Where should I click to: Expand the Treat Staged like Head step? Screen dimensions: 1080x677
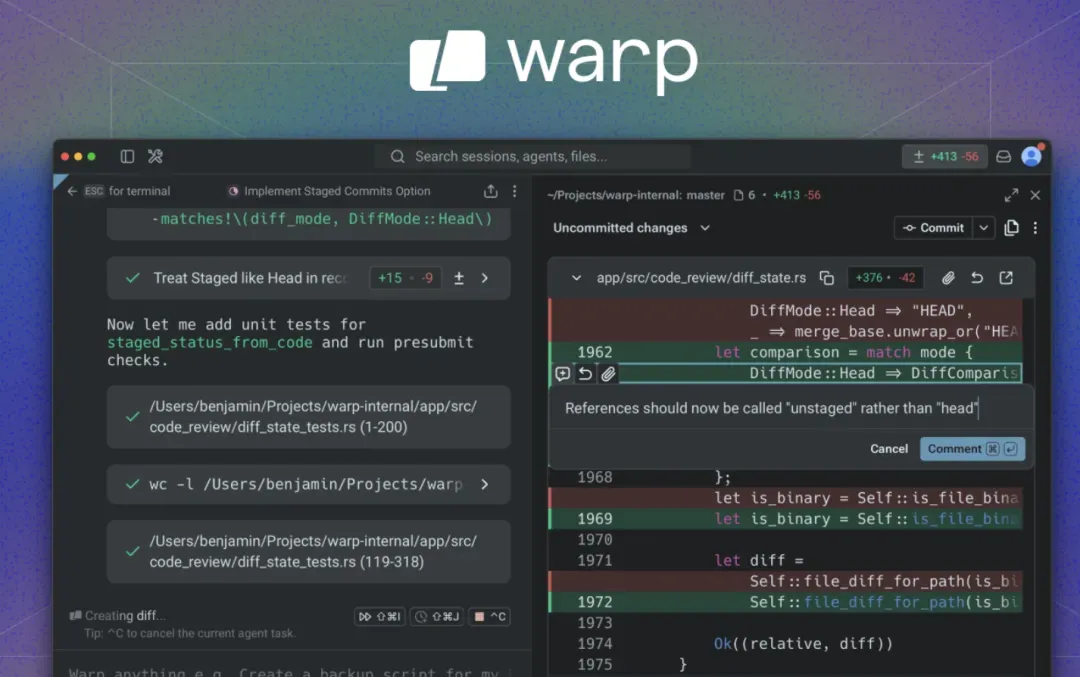click(x=485, y=278)
